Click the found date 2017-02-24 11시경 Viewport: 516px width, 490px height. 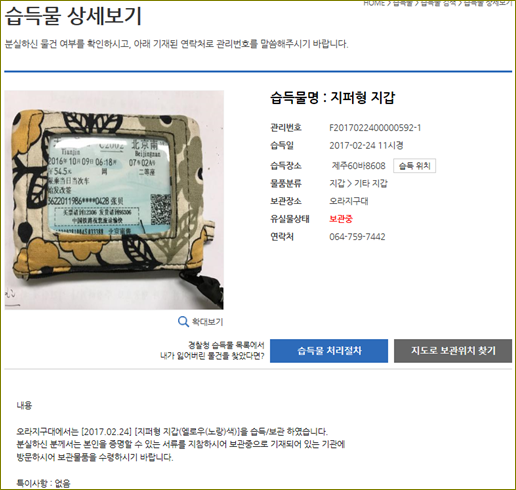(x=366, y=146)
